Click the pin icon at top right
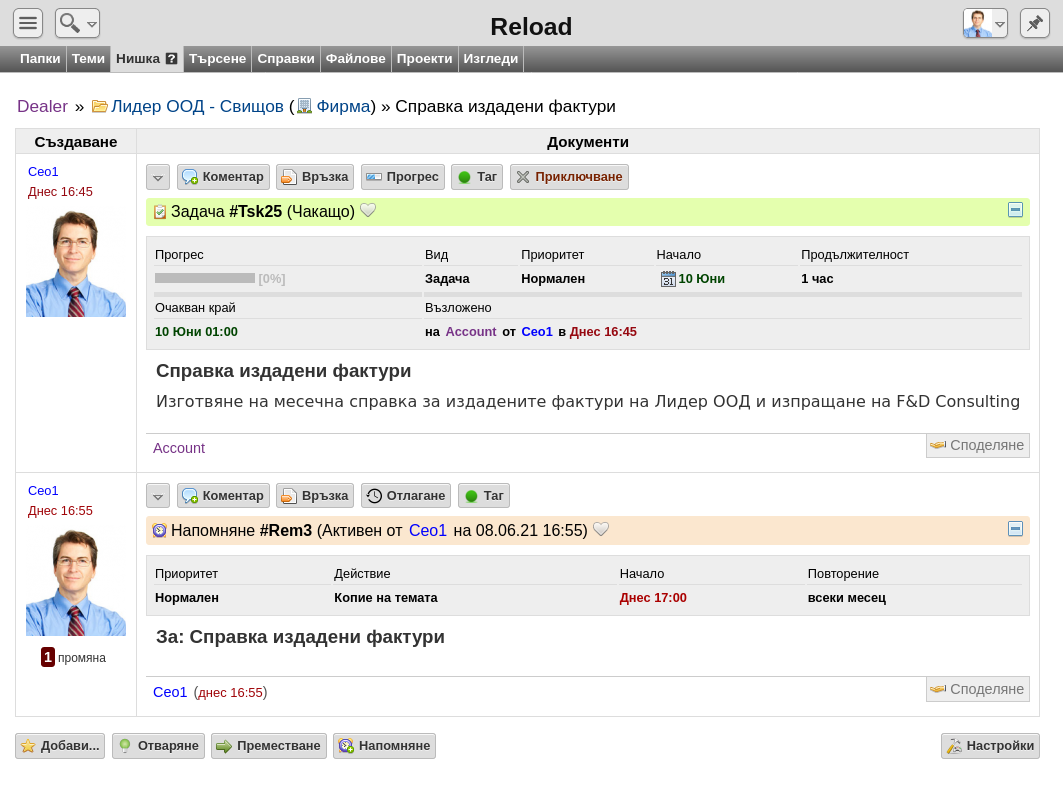Screen dimensions: 1063x788 1035,23
